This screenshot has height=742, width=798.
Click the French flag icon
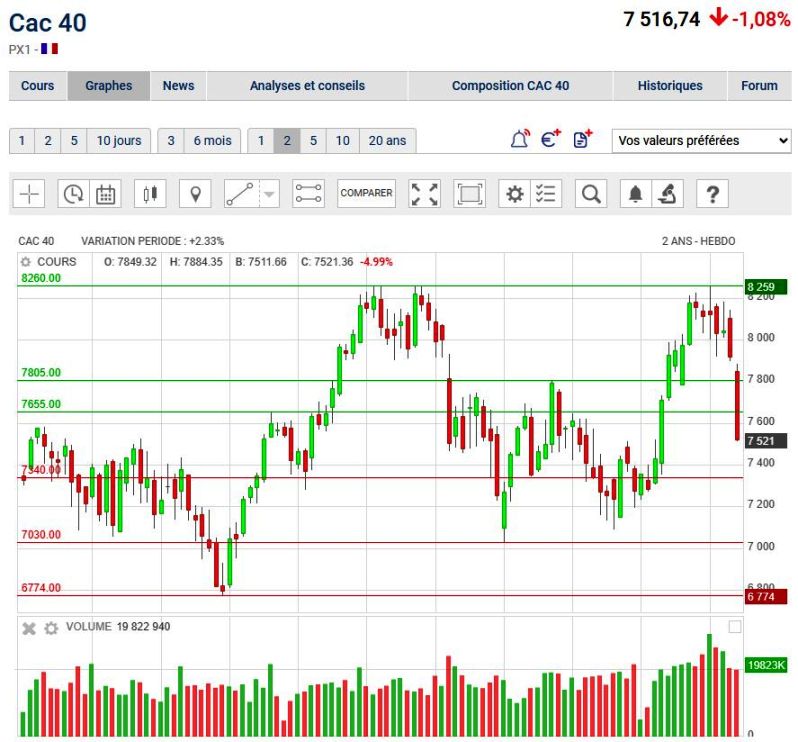click(49, 49)
